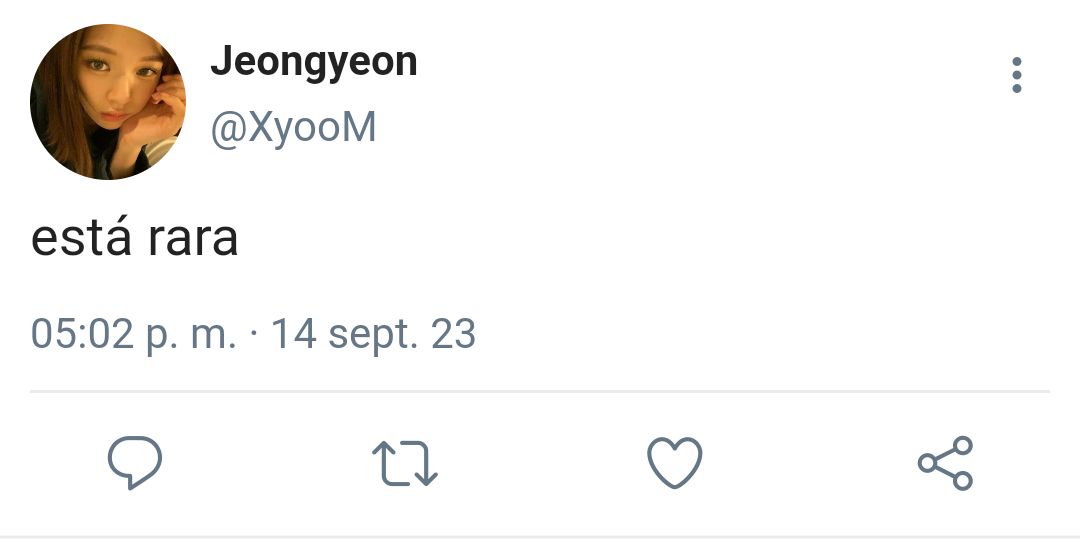Screen dimensions: 1080x555
Task: Visit the author via the bold name
Action: point(313,63)
